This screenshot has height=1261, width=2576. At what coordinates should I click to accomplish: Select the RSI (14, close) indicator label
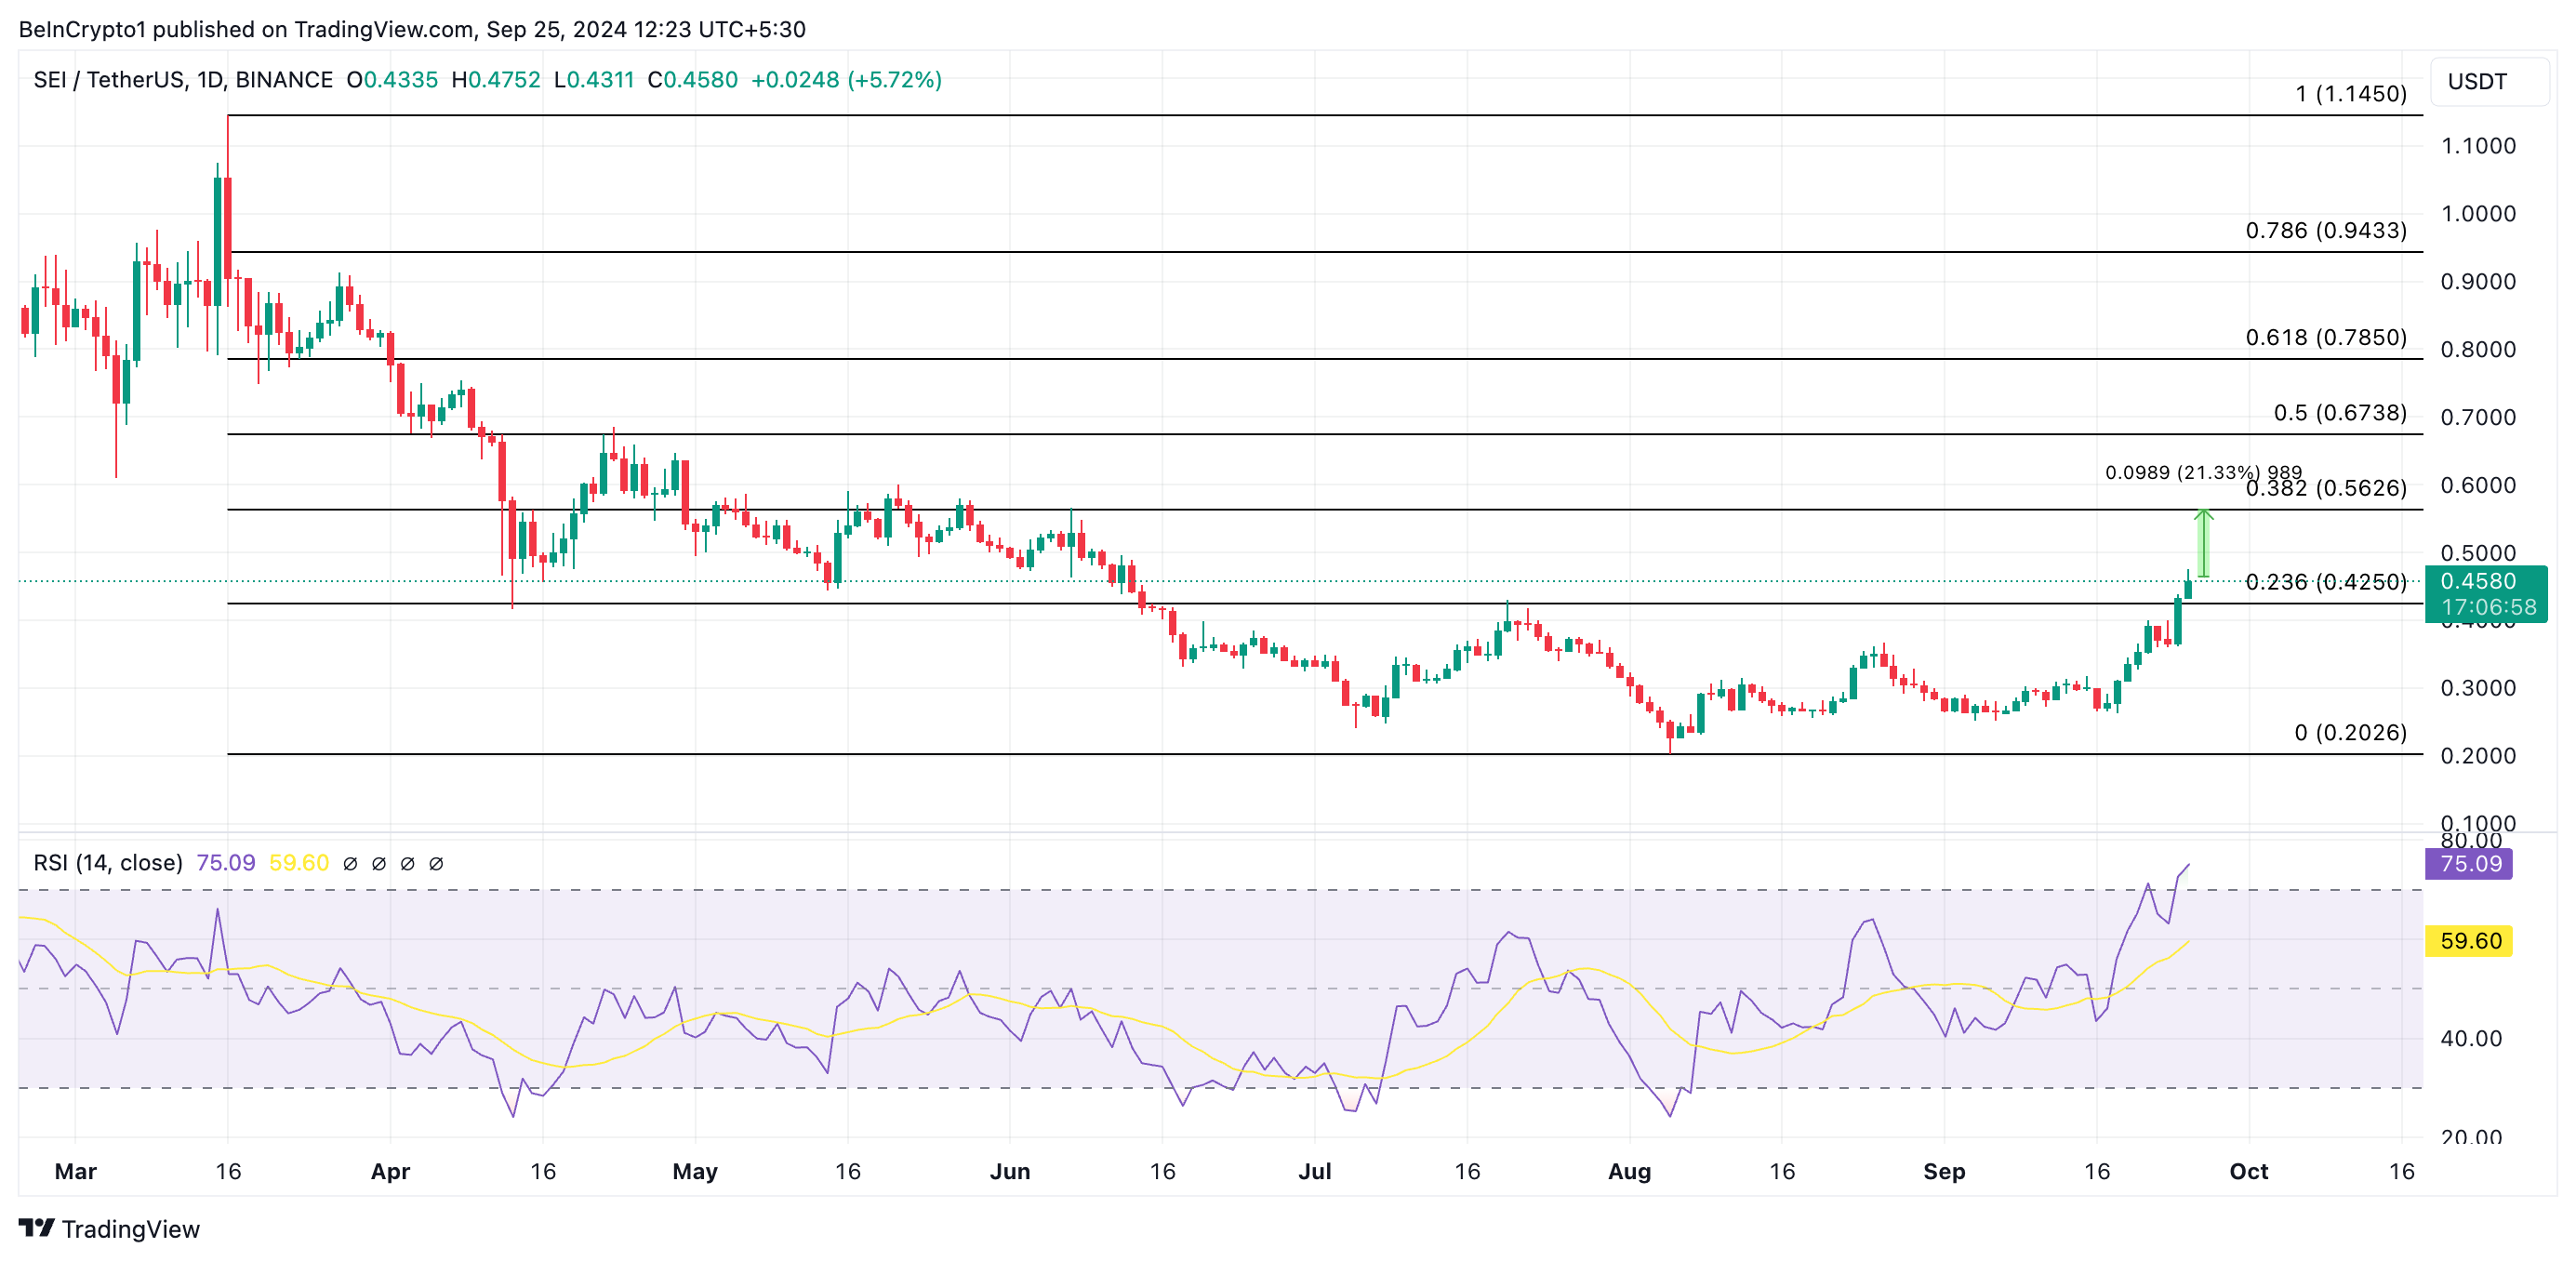pyautogui.click(x=108, y=863)
